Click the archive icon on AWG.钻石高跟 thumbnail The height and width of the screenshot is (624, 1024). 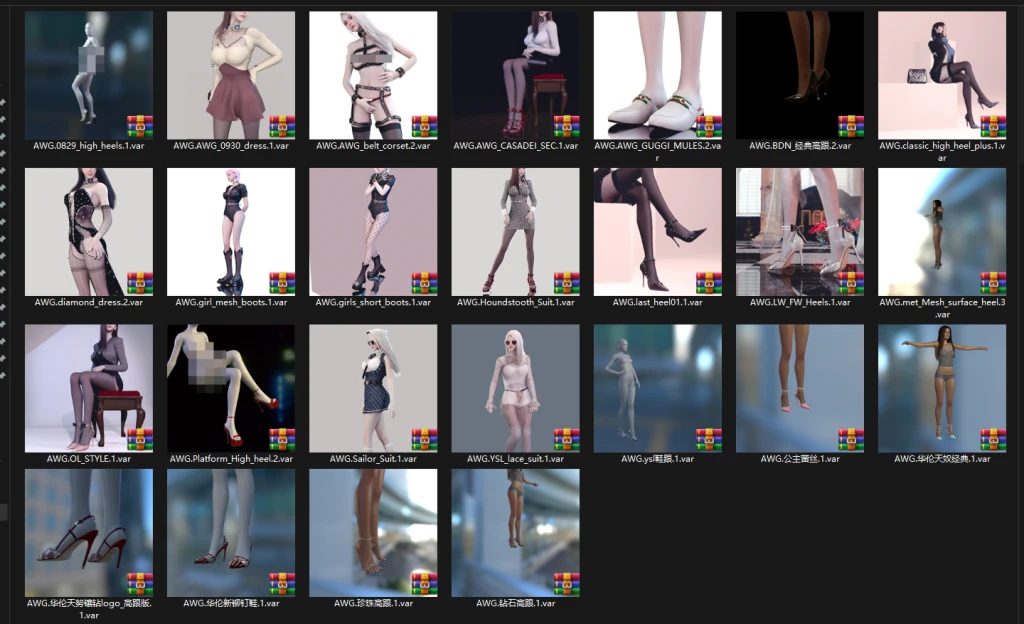(567, 583)
